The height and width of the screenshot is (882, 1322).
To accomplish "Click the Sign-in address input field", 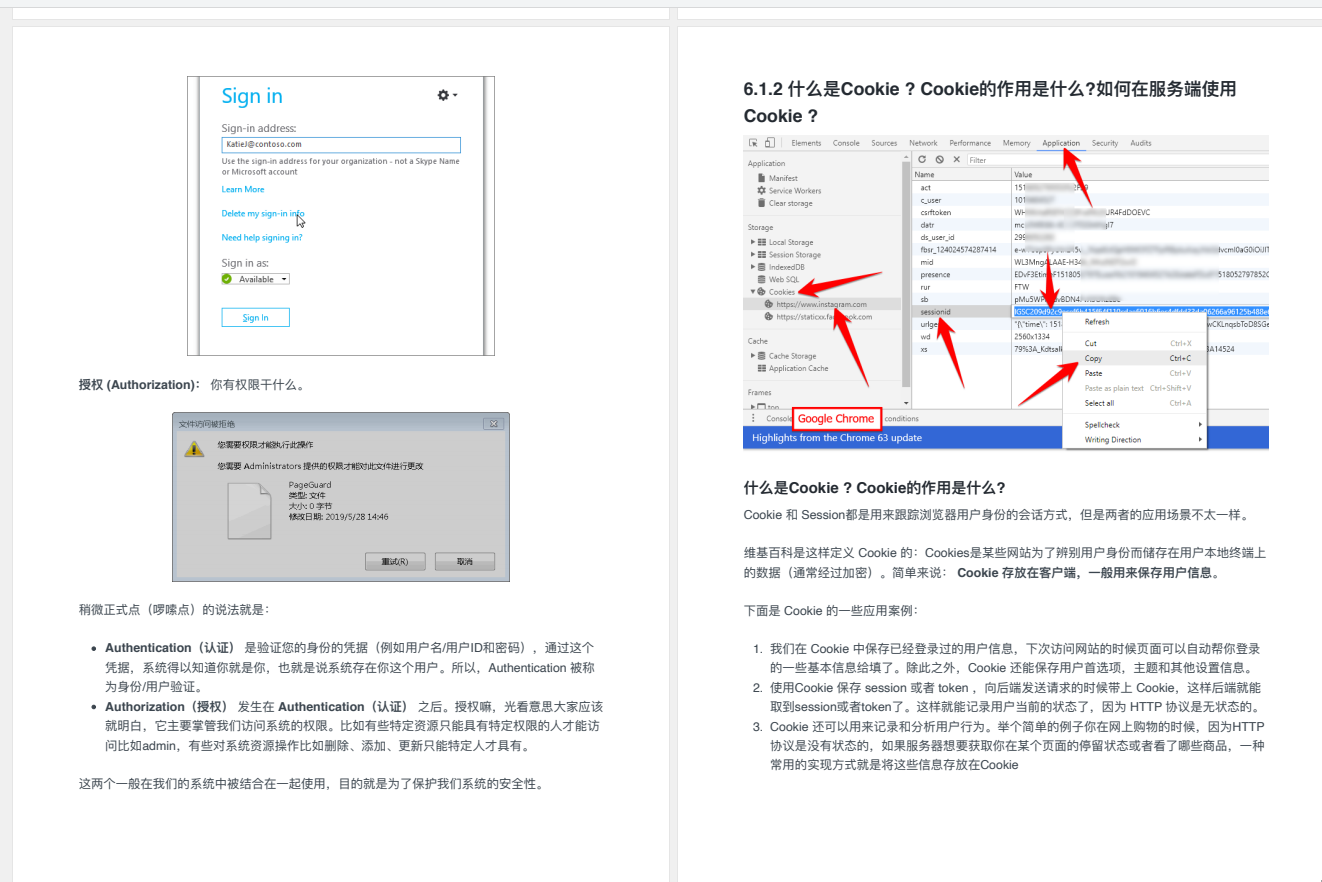I will click(x=341, y=144).
